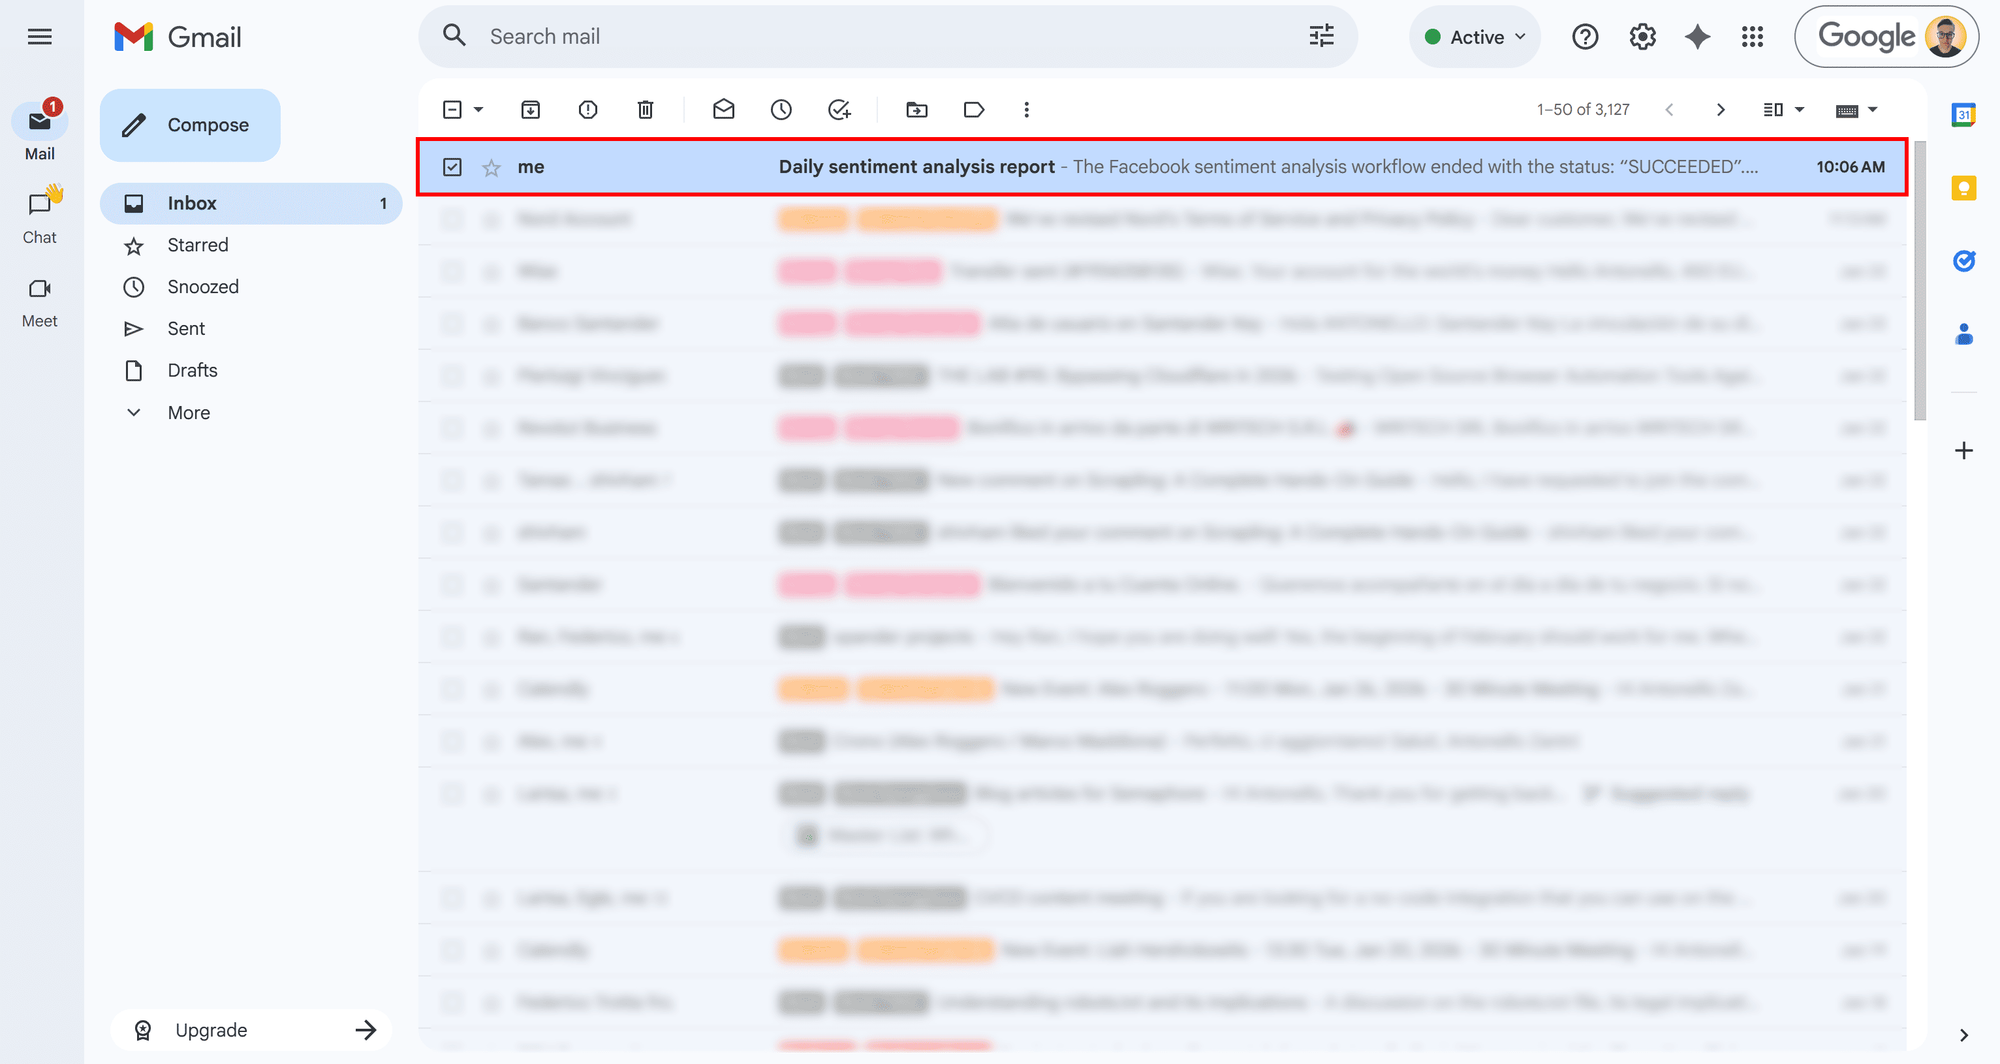Snooze the selected email

781,109
